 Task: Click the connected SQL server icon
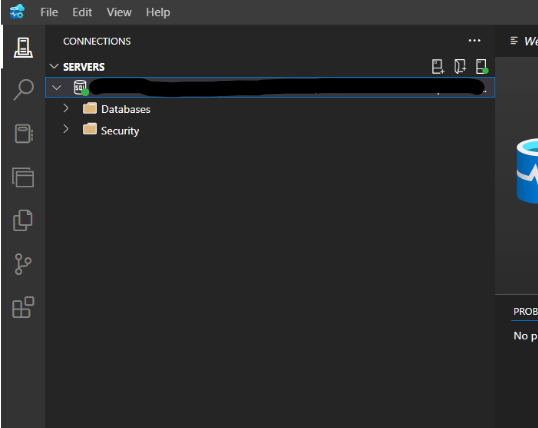[x=81, y=88]
